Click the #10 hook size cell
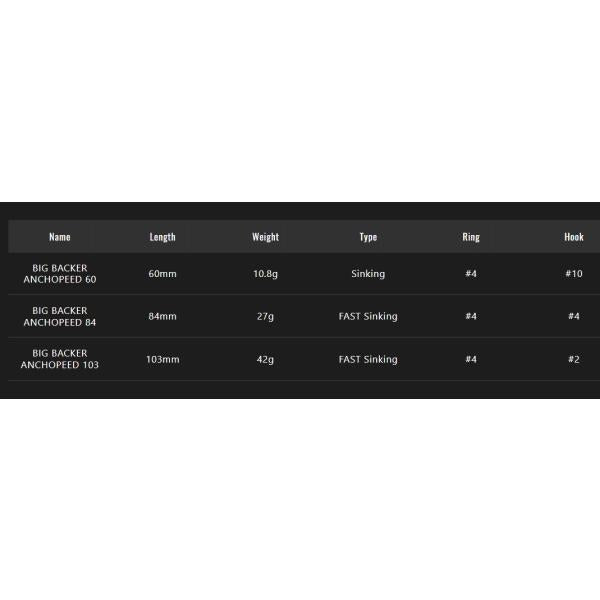Screen dimensions: 600x600 click(x=574, y=274)
